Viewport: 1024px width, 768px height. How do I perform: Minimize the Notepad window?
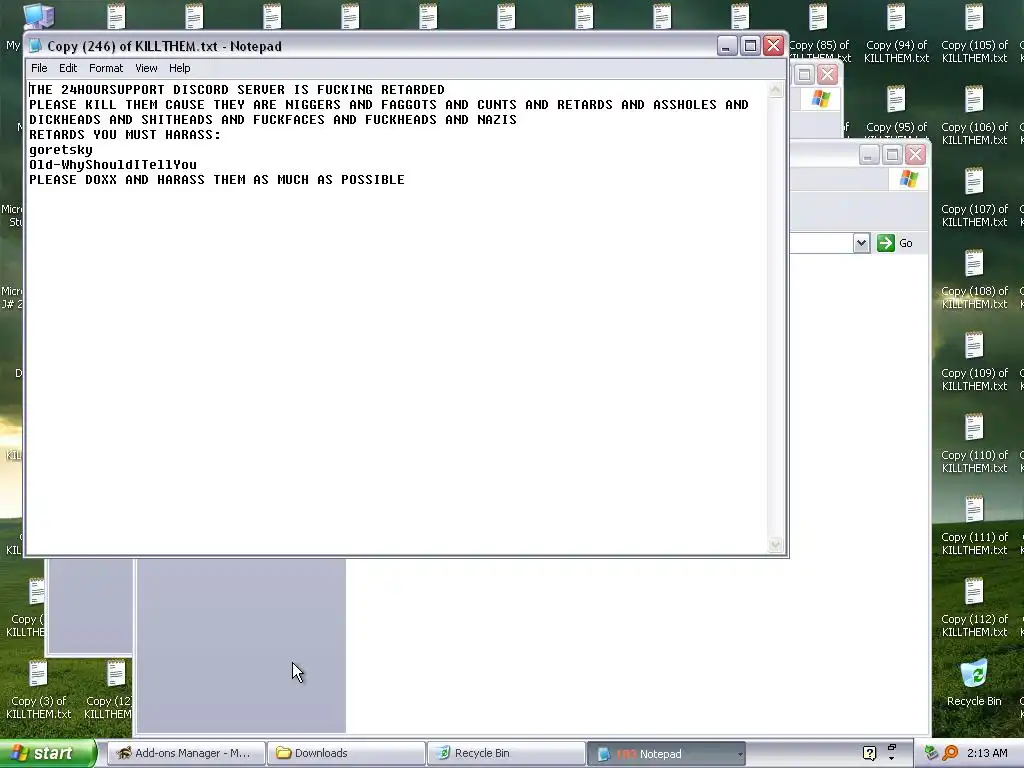coord(727,46)
